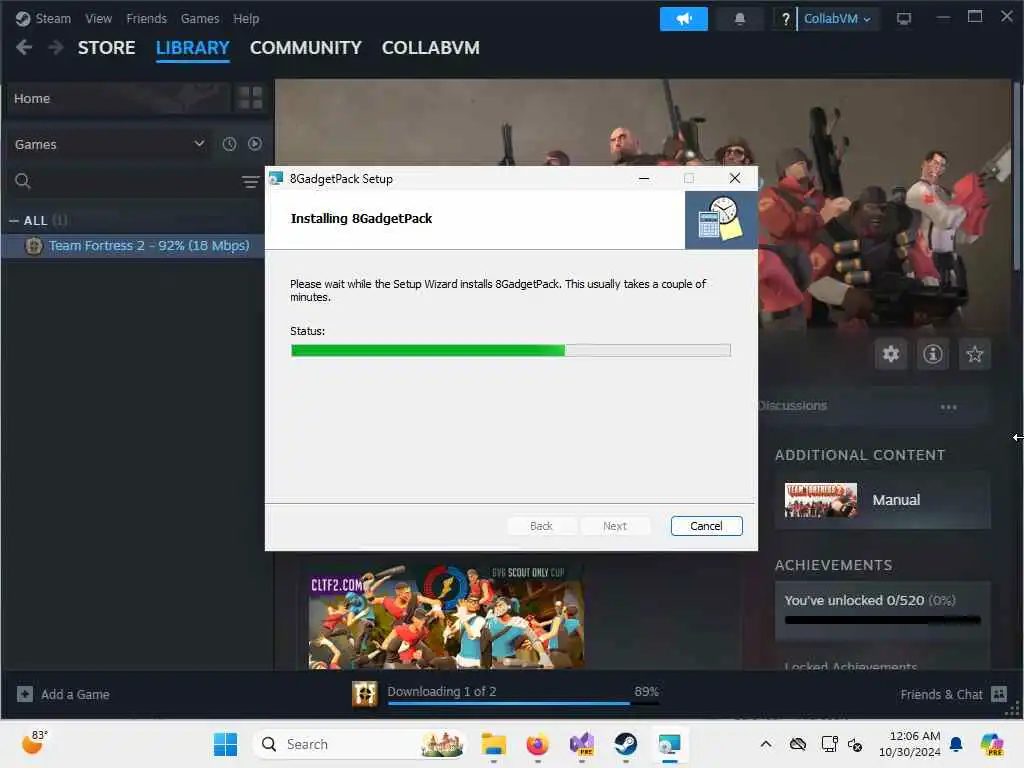Add Team Fortress 2 to favorites star

(x=974, y=354)
